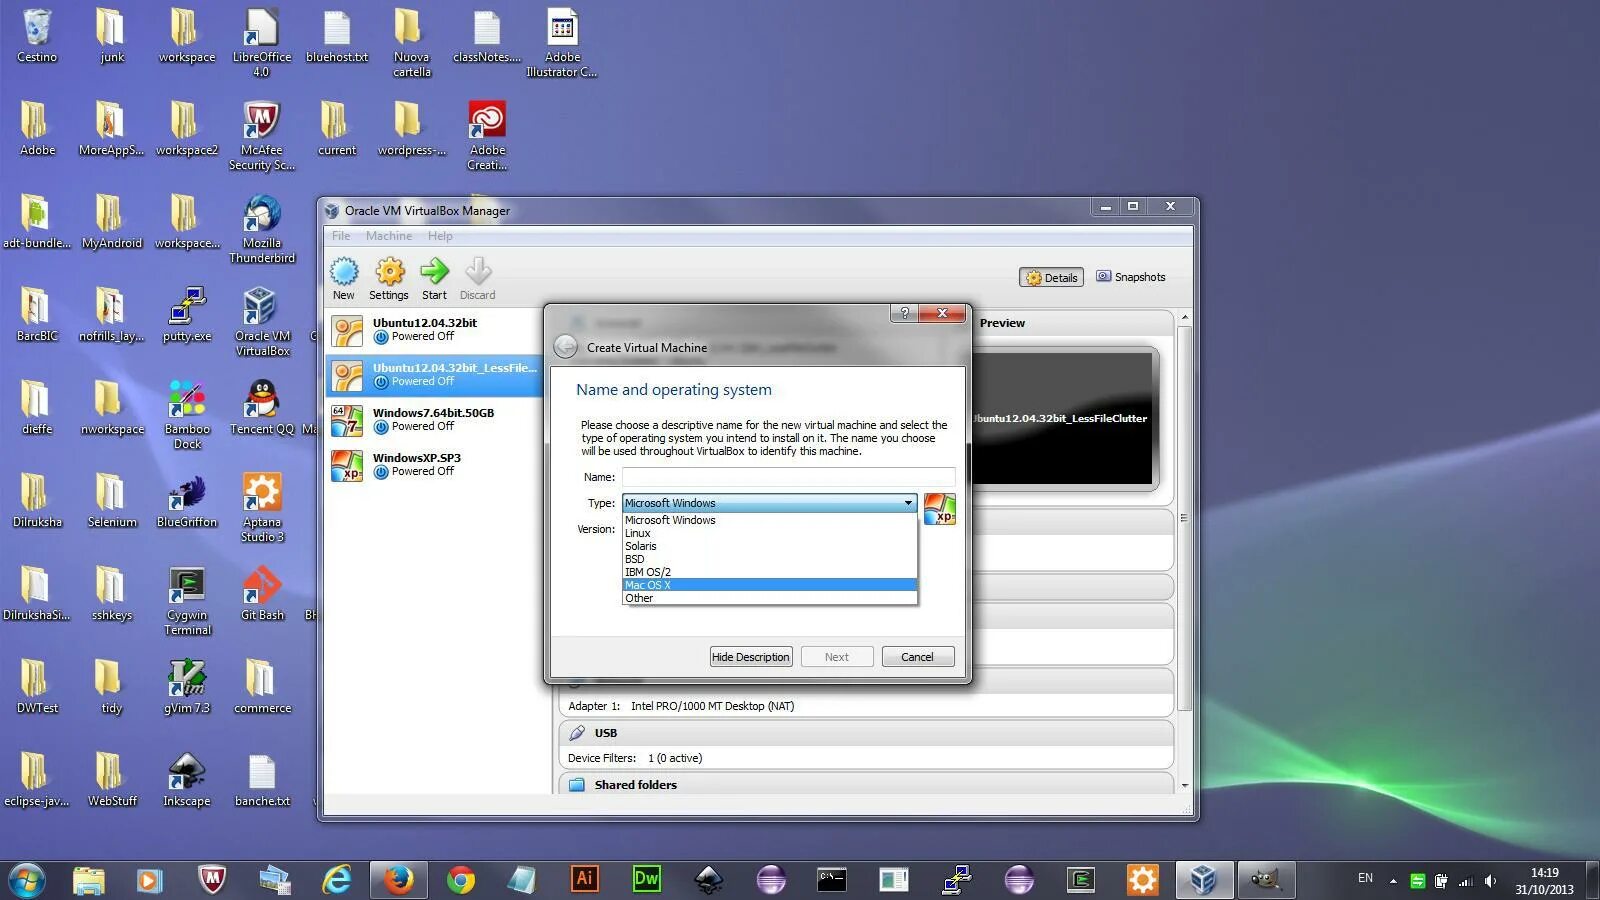Click the Aptana Studio 3 desktop icon

pyautogui.click(x=262, y=508)
